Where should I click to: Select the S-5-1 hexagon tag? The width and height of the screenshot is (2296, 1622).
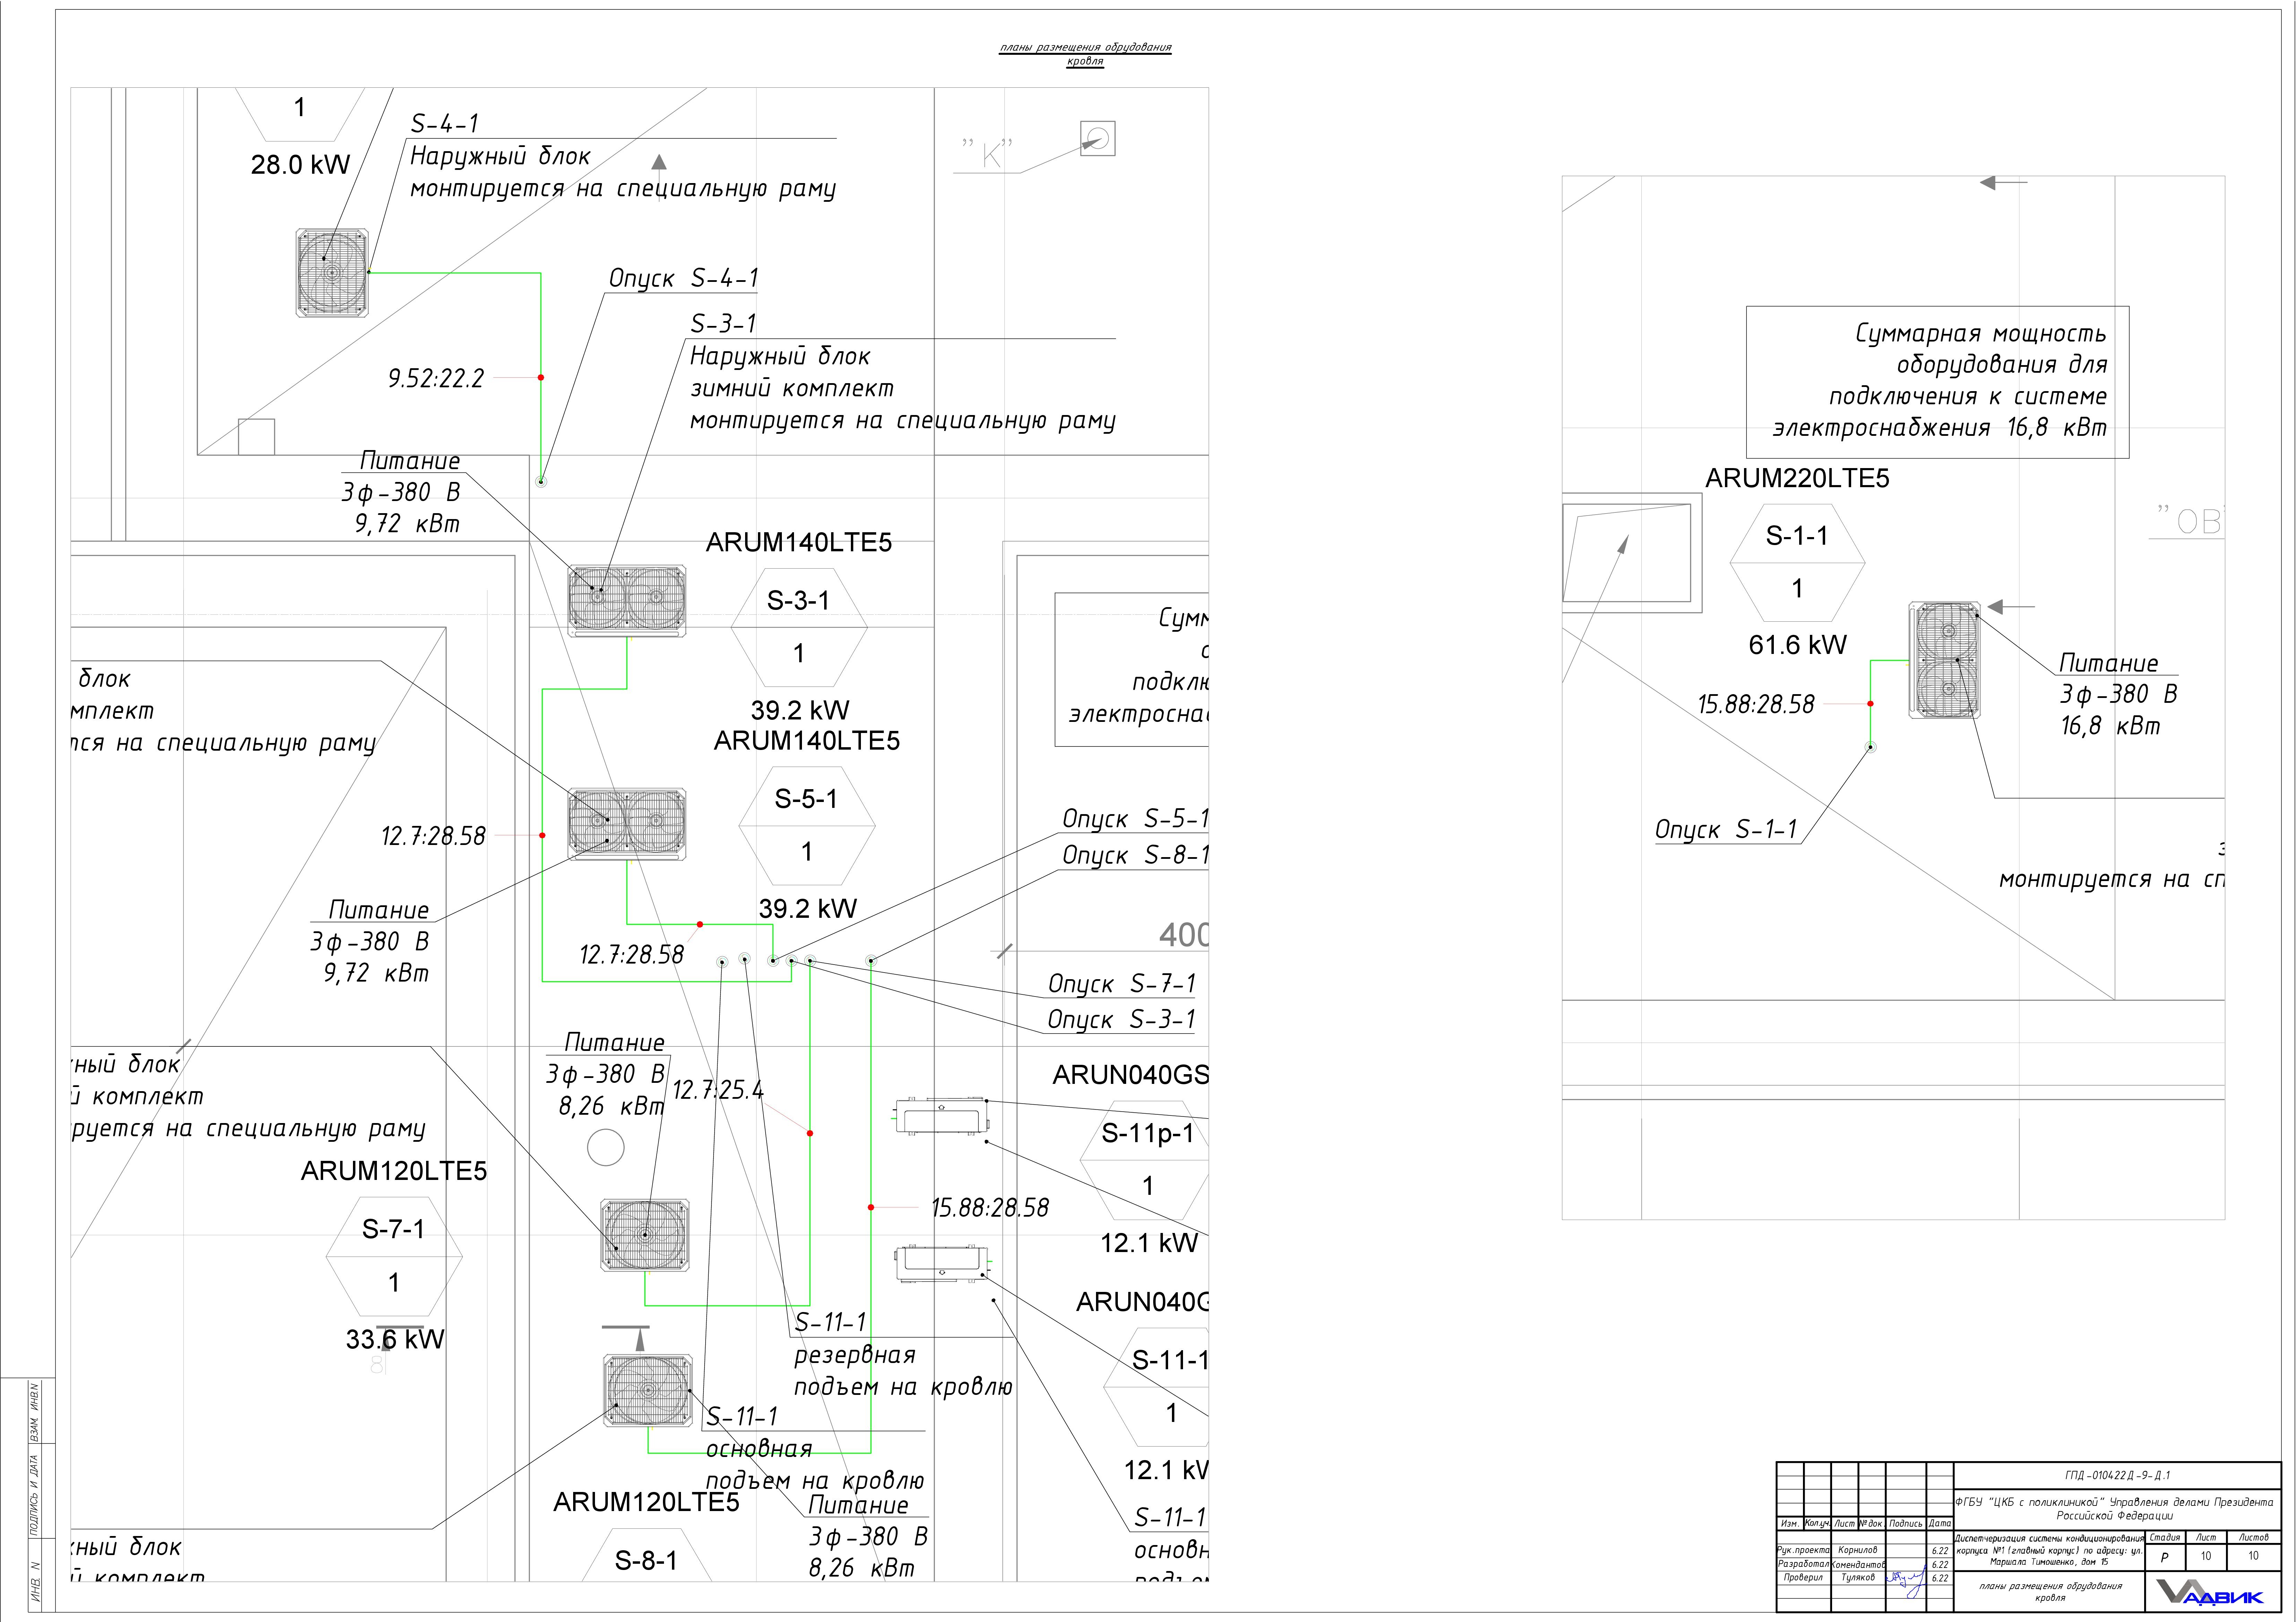point(807,826)
